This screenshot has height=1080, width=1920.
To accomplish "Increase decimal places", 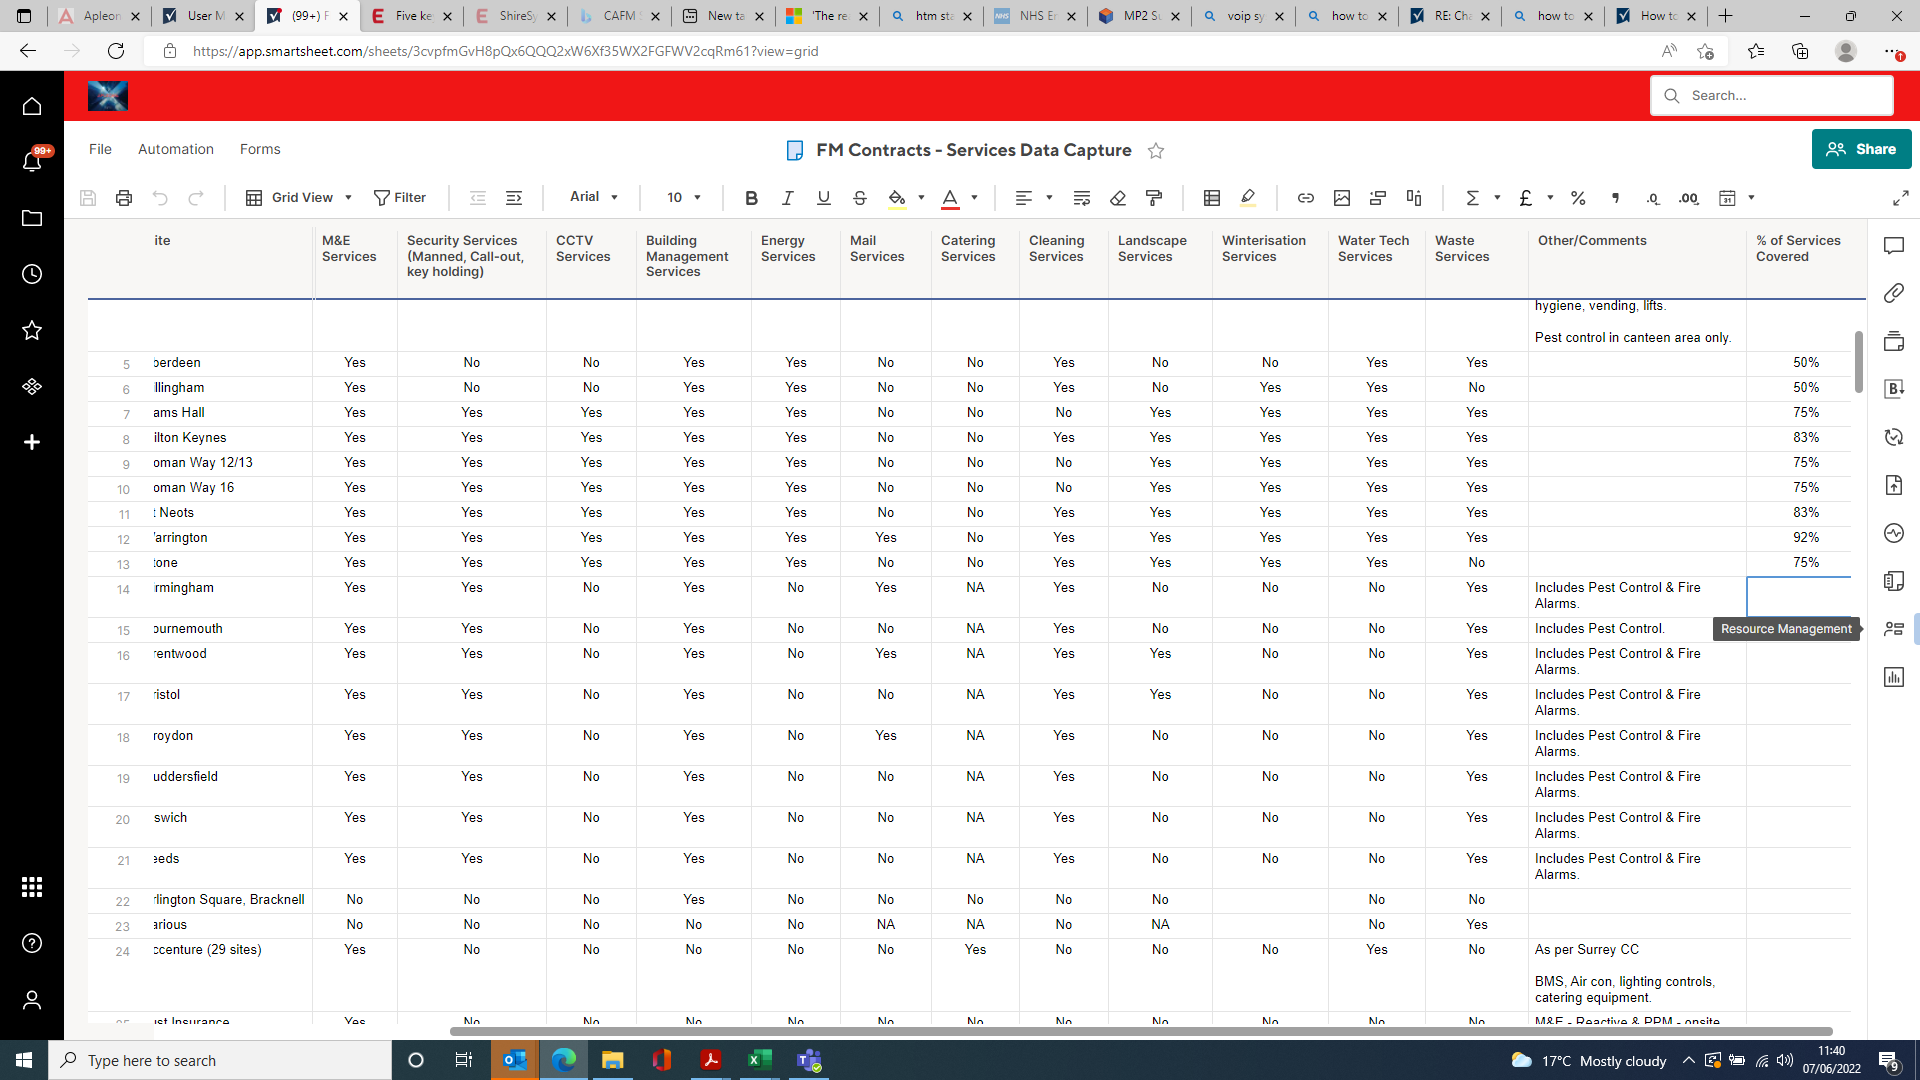I will 1689,198.
